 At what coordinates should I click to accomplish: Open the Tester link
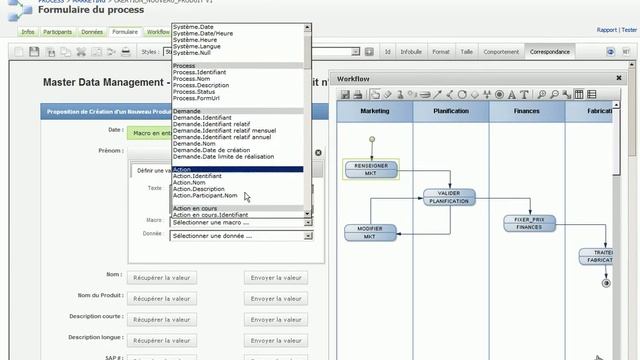tap(629, 30)
